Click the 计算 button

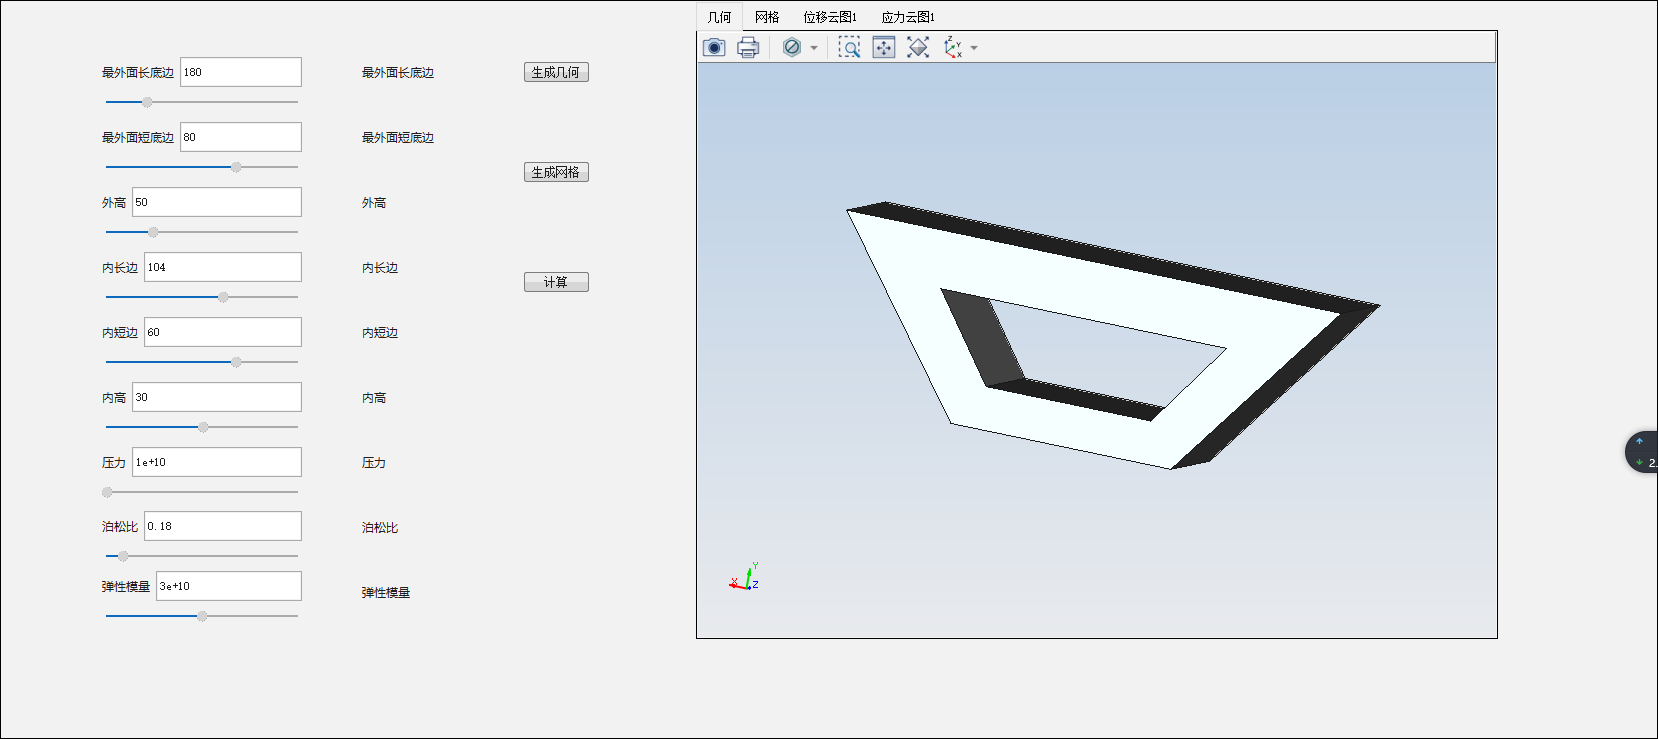click(556, 282)
